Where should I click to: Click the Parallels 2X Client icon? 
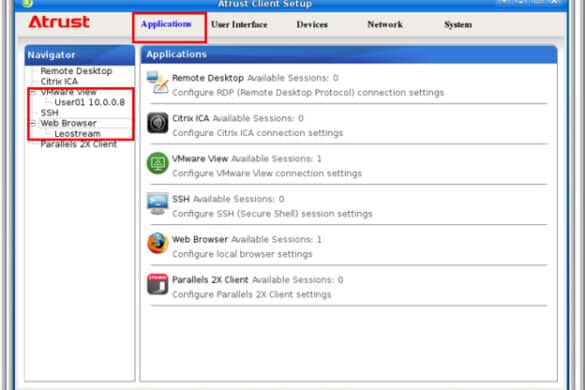point(158,284)
